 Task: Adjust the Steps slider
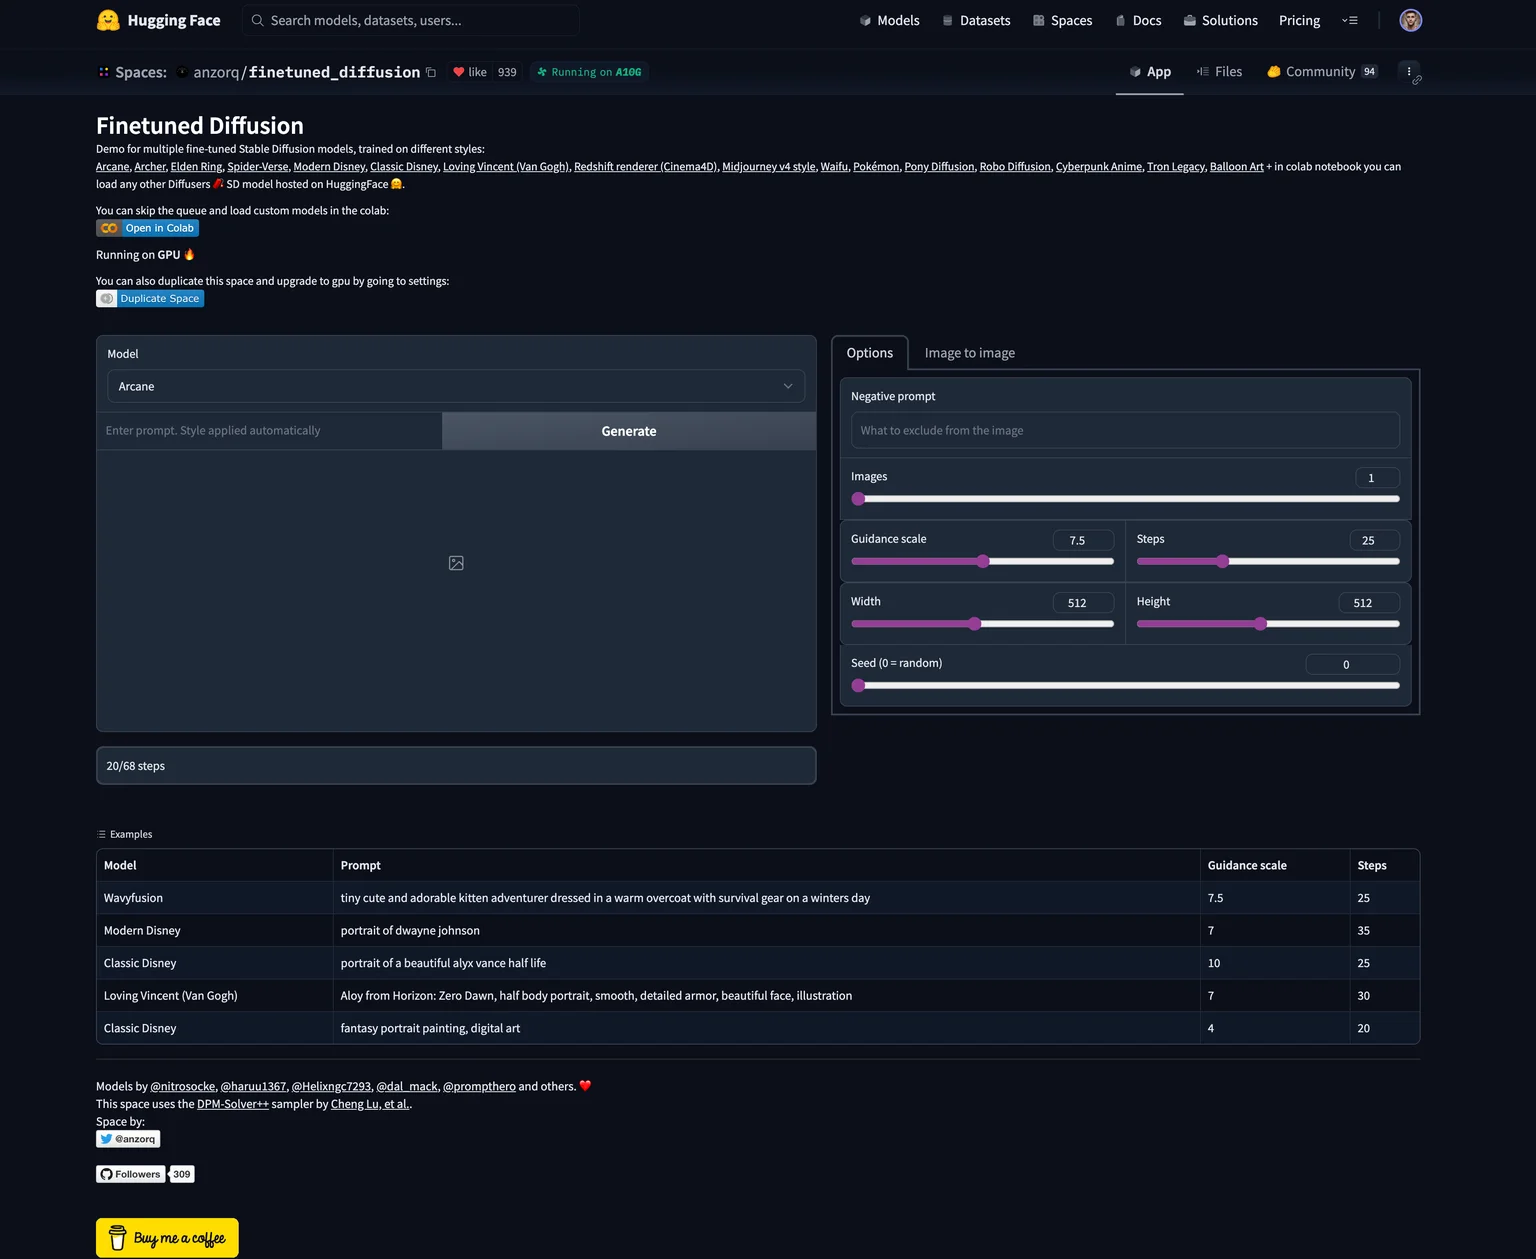click(x=1268, y=561)
